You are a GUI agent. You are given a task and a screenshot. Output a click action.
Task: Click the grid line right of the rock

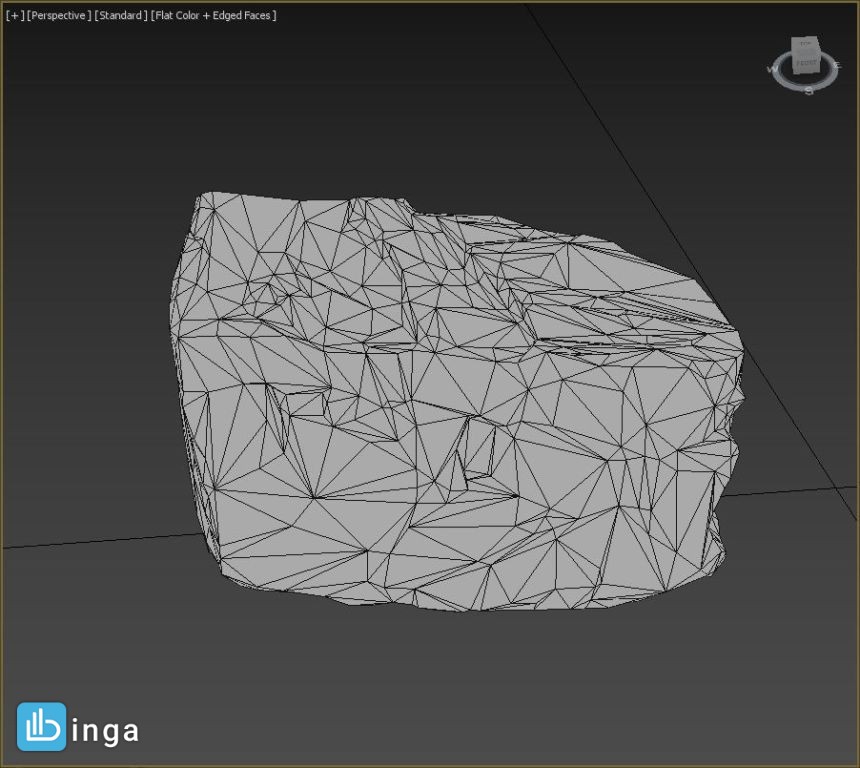[x=790, y=491]
